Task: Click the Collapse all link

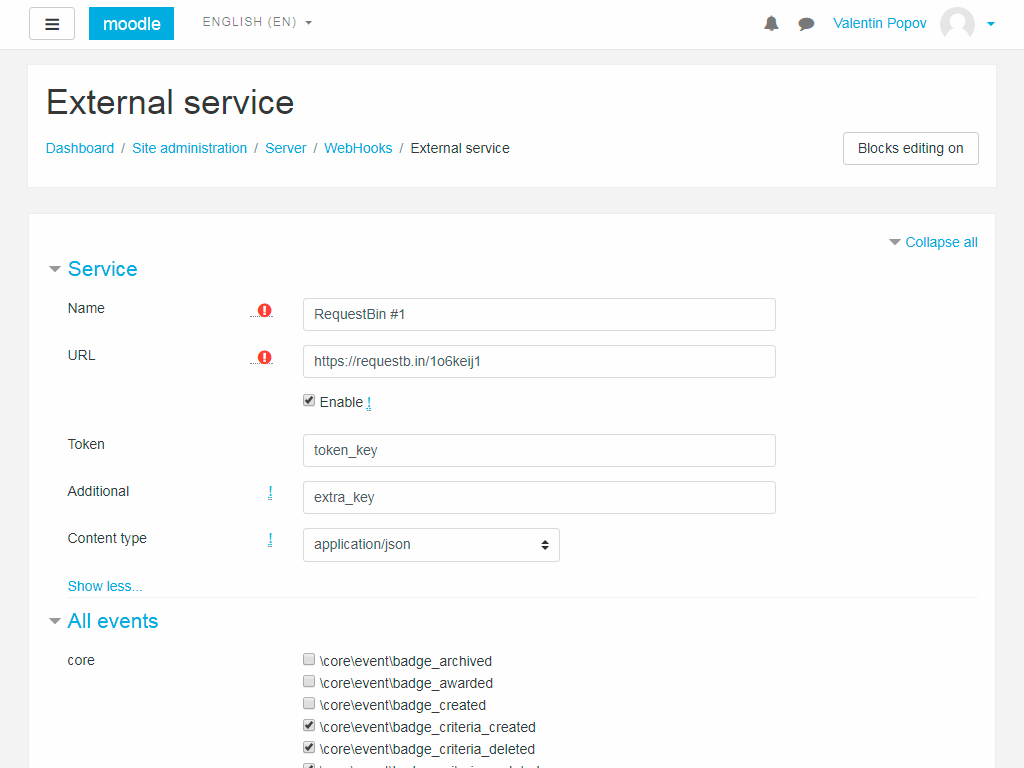Action: [941, 242]
